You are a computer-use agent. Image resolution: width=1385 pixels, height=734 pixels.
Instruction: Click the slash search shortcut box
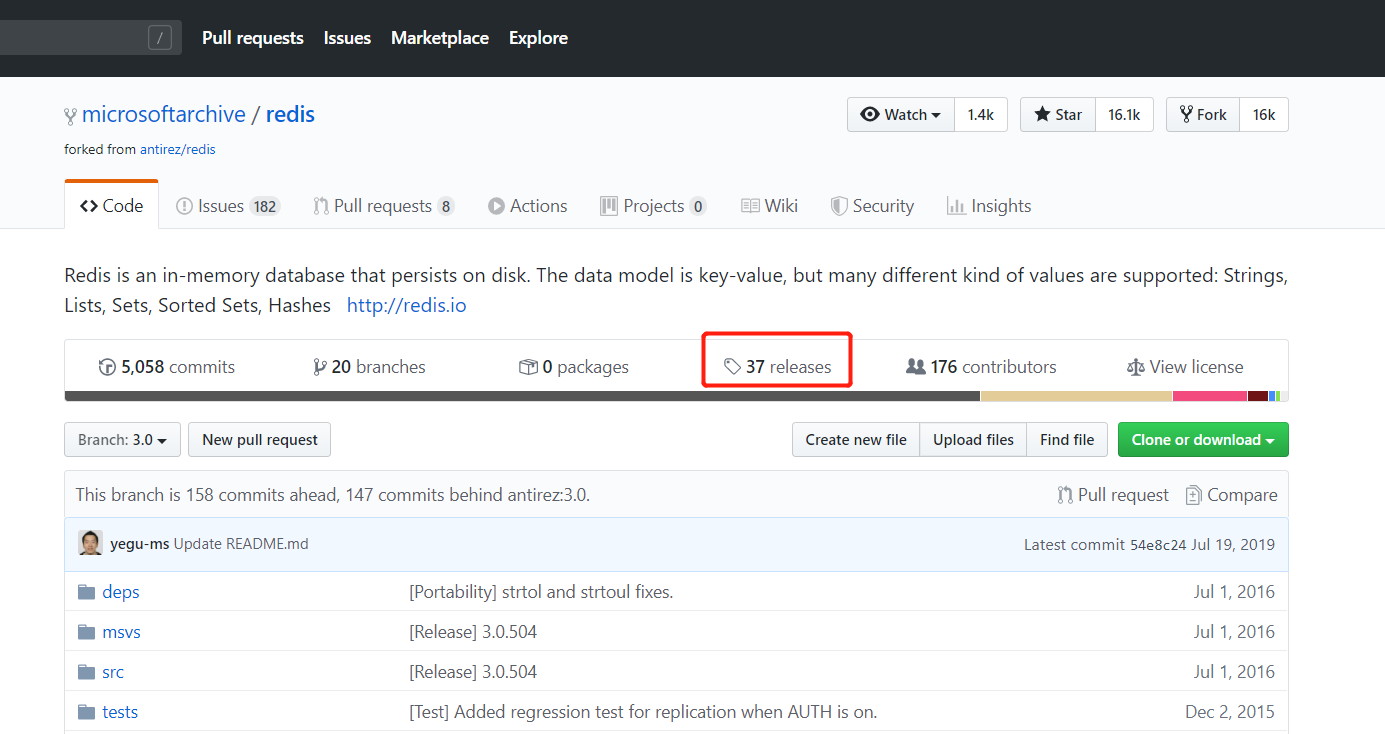[x=160, y=38]
